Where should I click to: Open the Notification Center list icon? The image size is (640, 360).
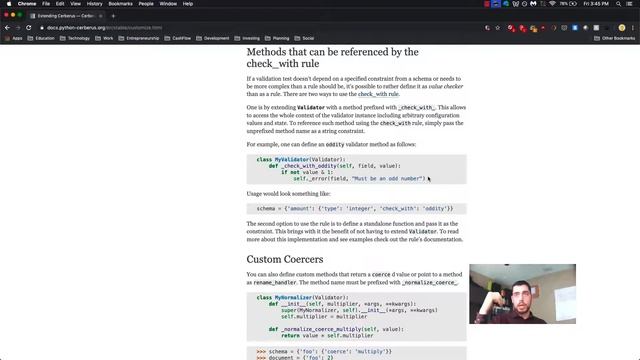[x=629, y=4]
